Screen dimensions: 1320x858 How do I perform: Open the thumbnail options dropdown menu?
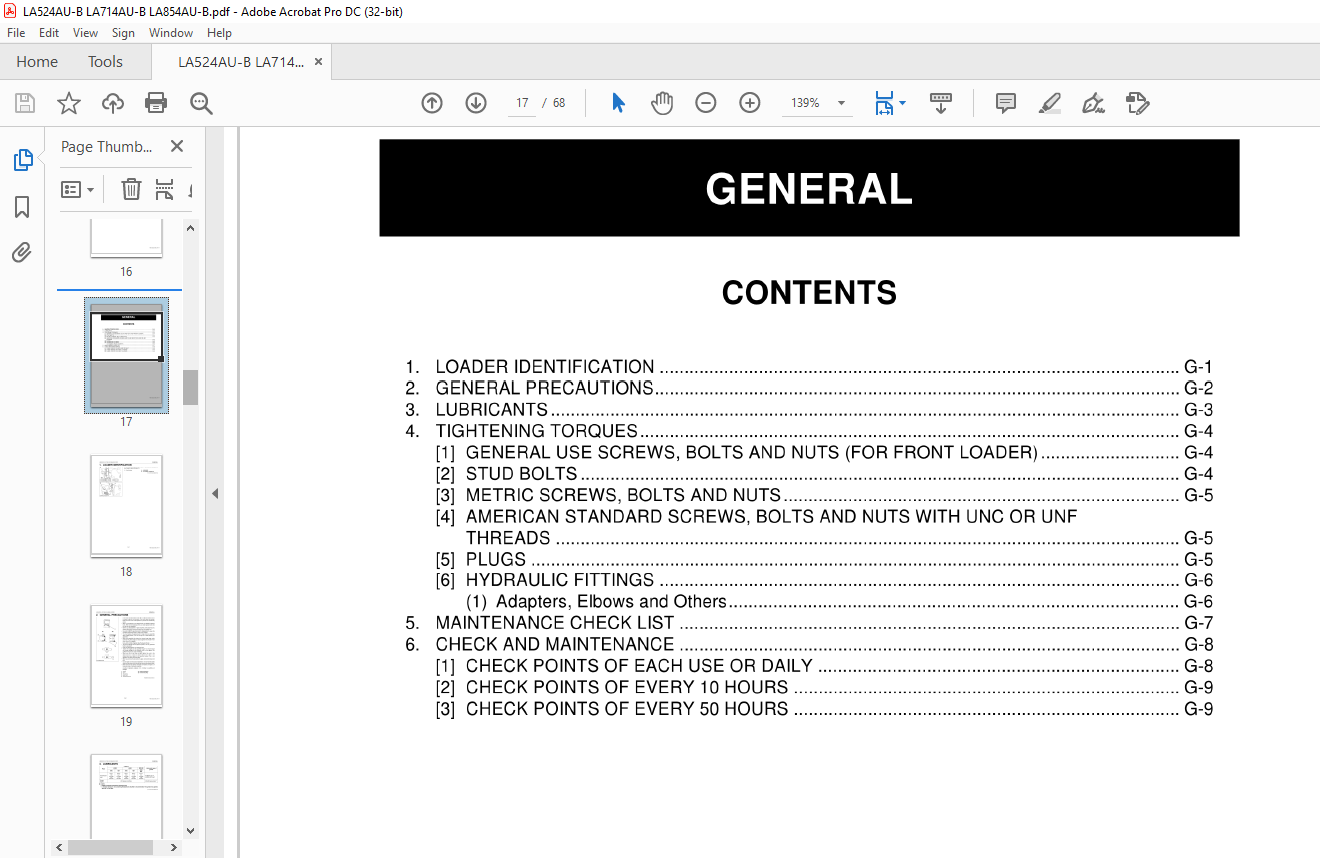point(78,189)
